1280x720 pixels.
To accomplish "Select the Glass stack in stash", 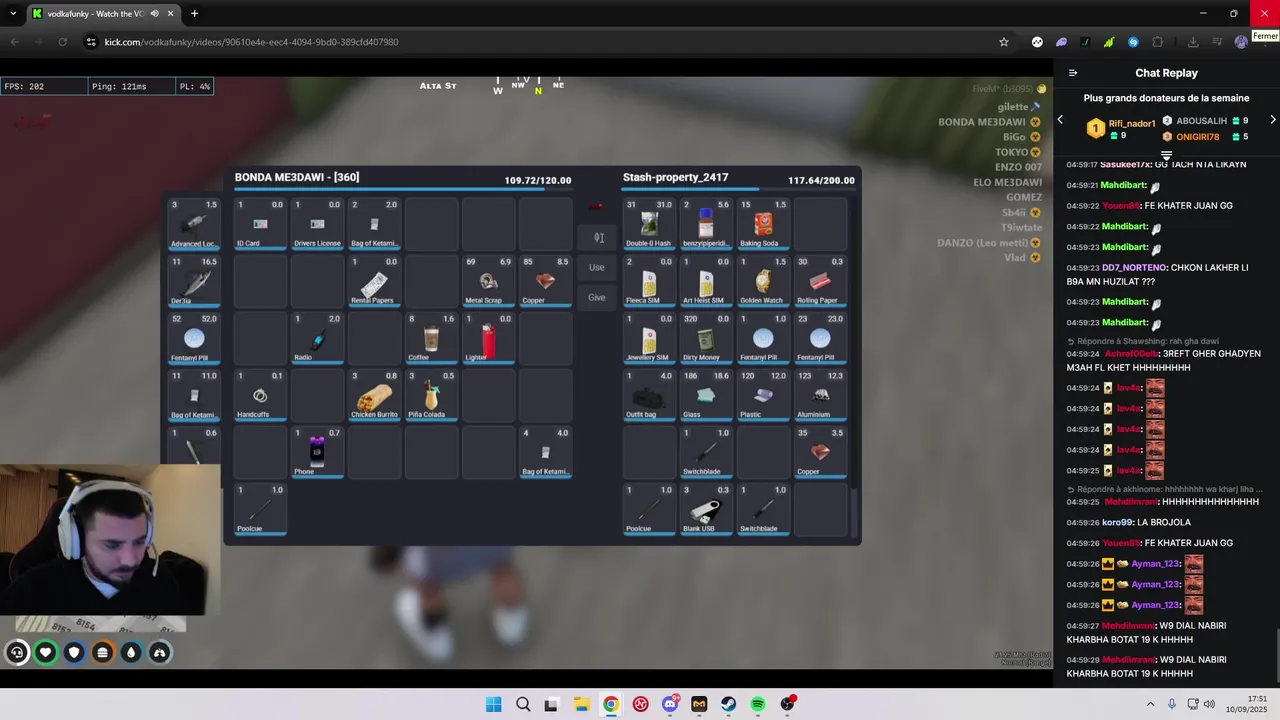I will 706,394.
